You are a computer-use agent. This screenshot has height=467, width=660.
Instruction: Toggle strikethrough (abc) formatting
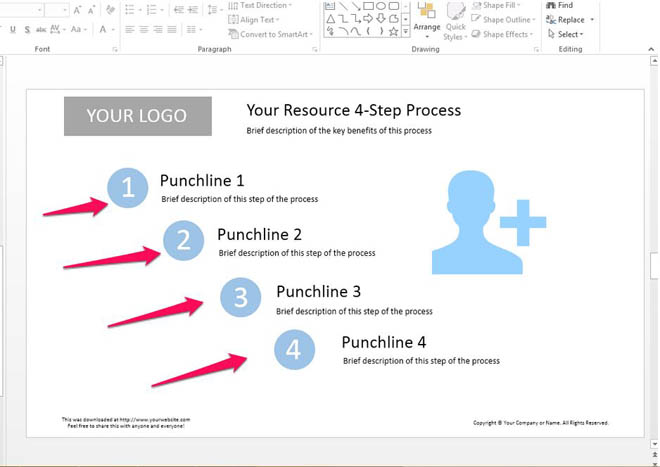point(41,29)
